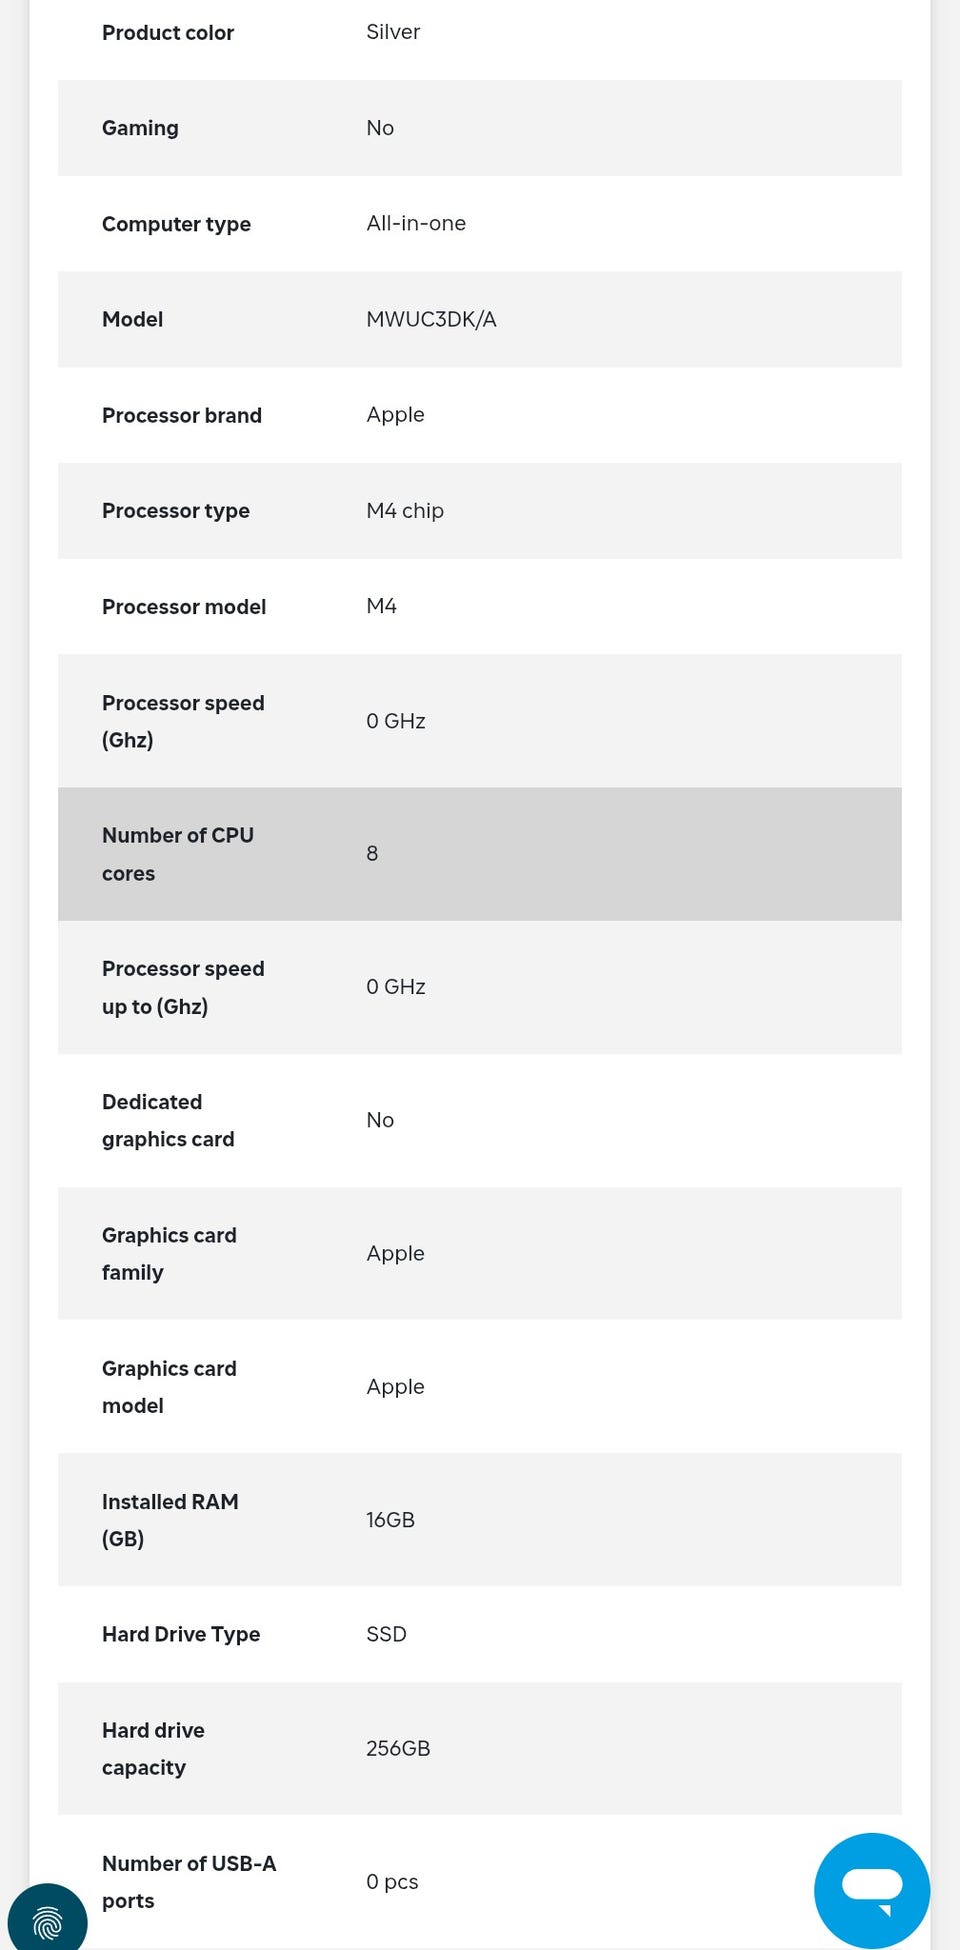Click the Processor type label
960x1950 pixels.
[176, 511]
